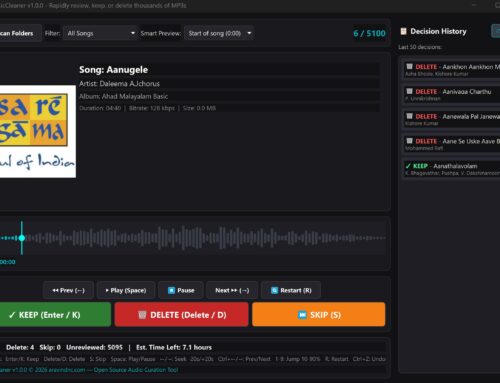Click 'Album: Ahad Malayalam Basic' line
This screenshot has height=383, width=500.
123,96
